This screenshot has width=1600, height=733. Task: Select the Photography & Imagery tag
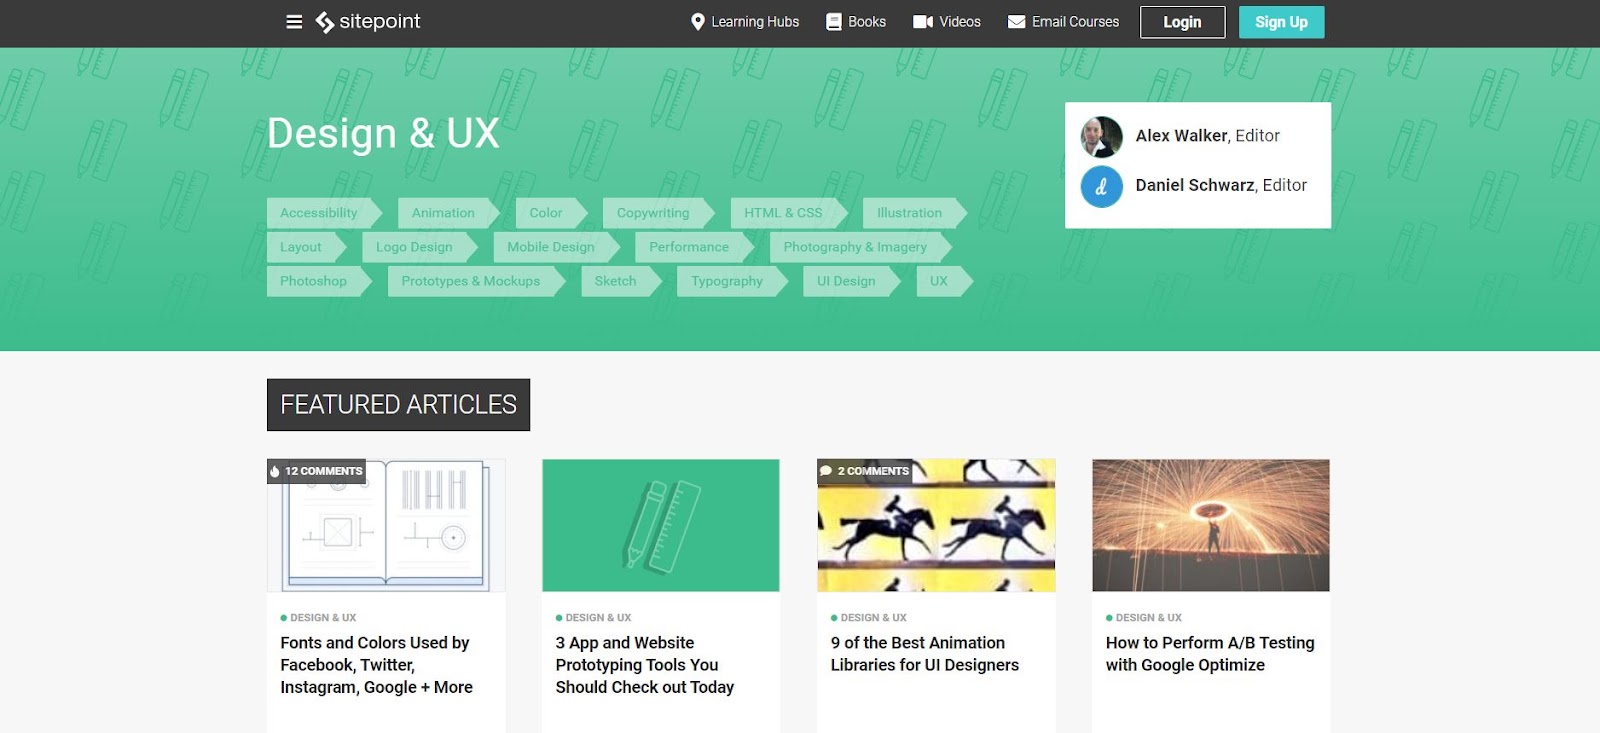pos(860,247)
